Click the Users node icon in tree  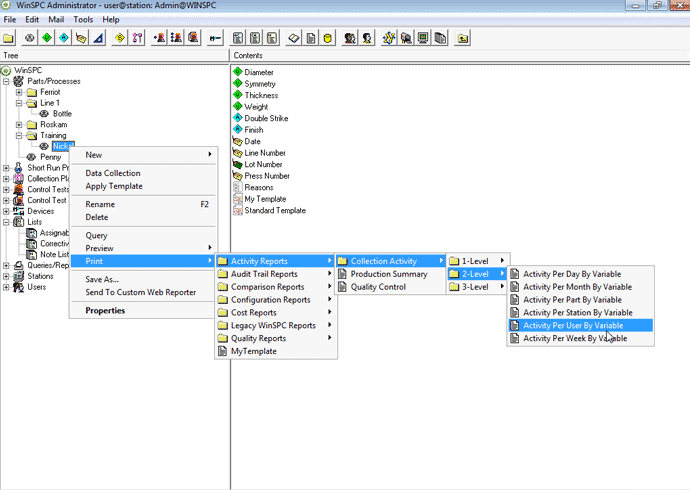(x=18, y=287)
